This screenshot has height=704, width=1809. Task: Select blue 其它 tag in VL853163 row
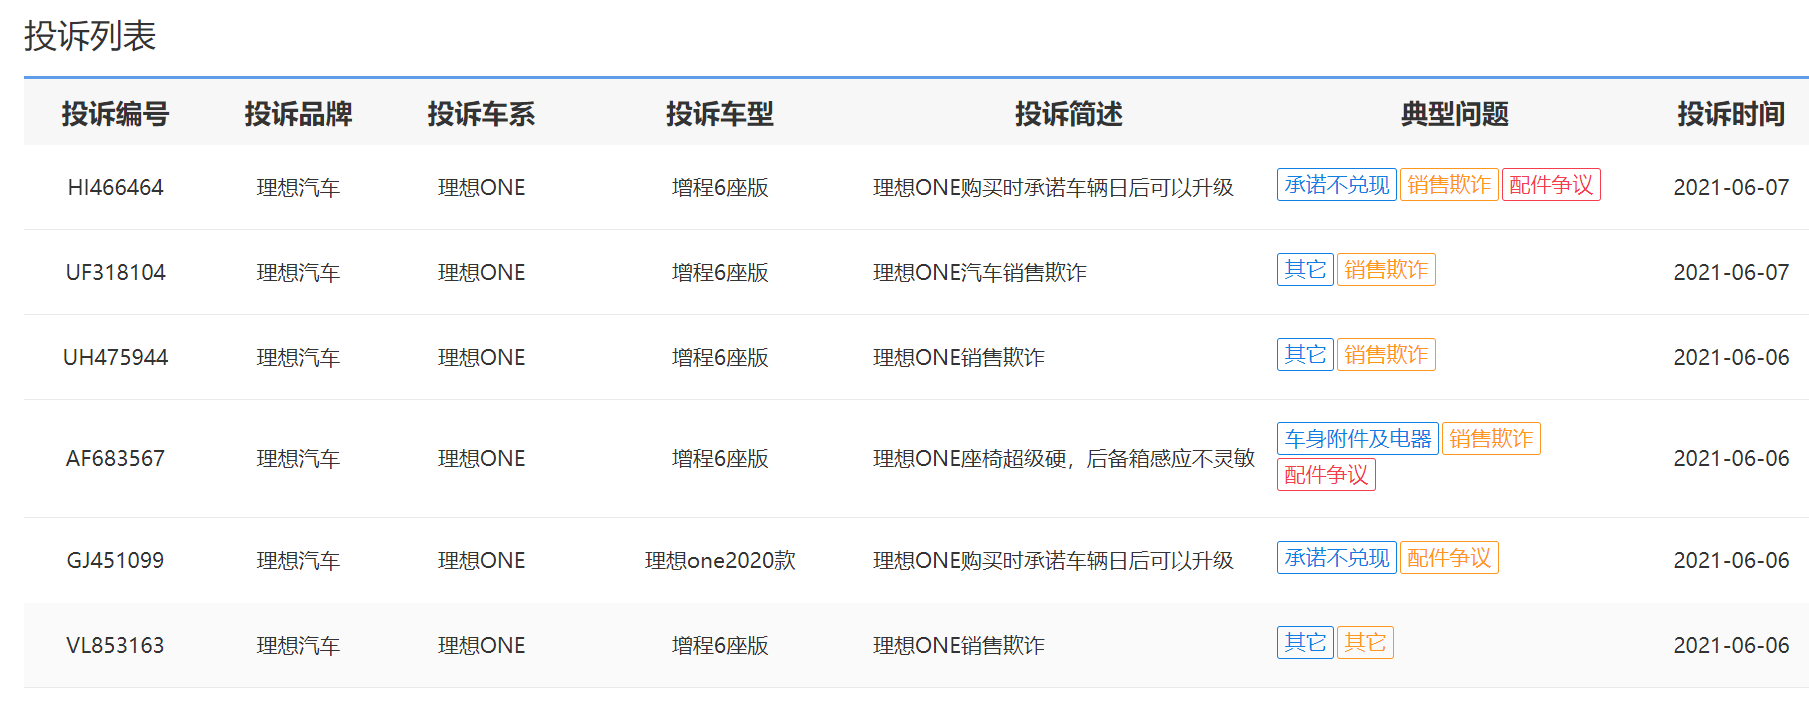click(x=1305, y=643)
